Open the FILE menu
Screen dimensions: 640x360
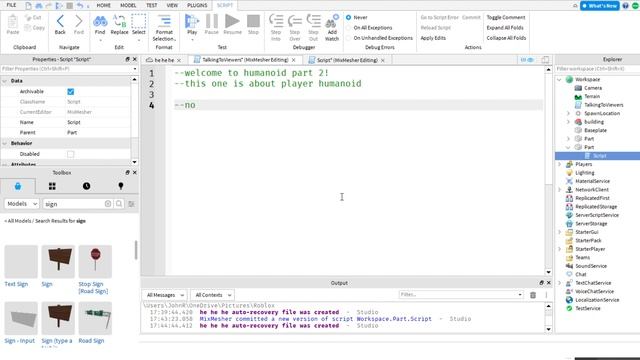[x=11, y=5]
